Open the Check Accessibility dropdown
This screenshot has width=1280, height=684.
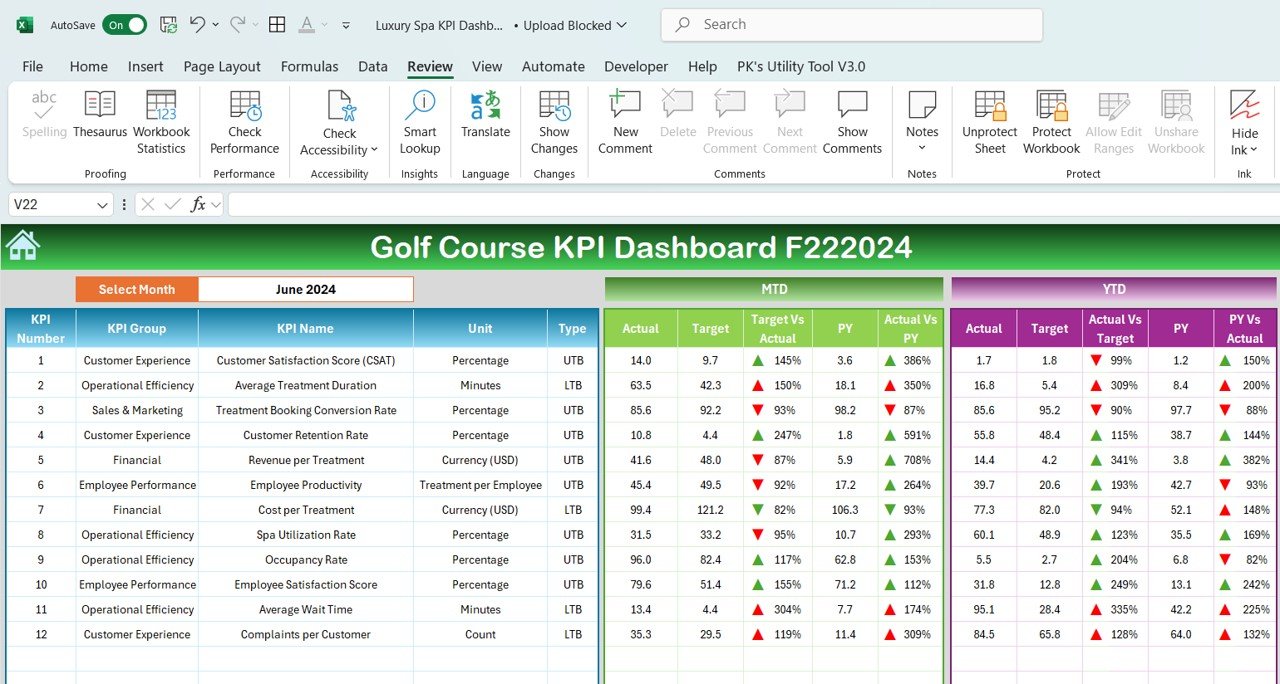coord(374,150)
